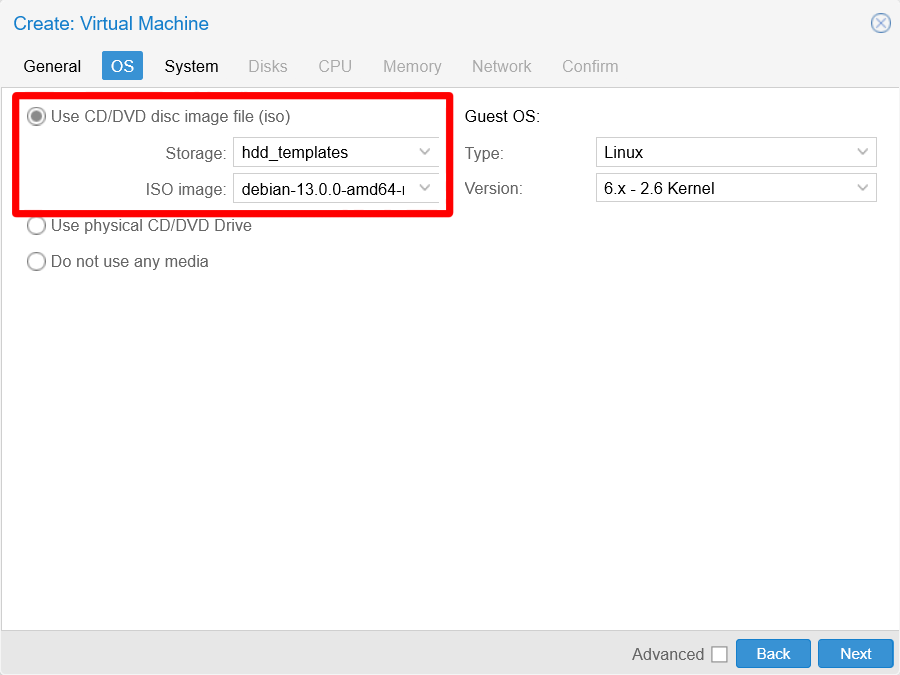Open the Memory tab
Viewport: 900px width, 675px height.
tap(412, 66)
